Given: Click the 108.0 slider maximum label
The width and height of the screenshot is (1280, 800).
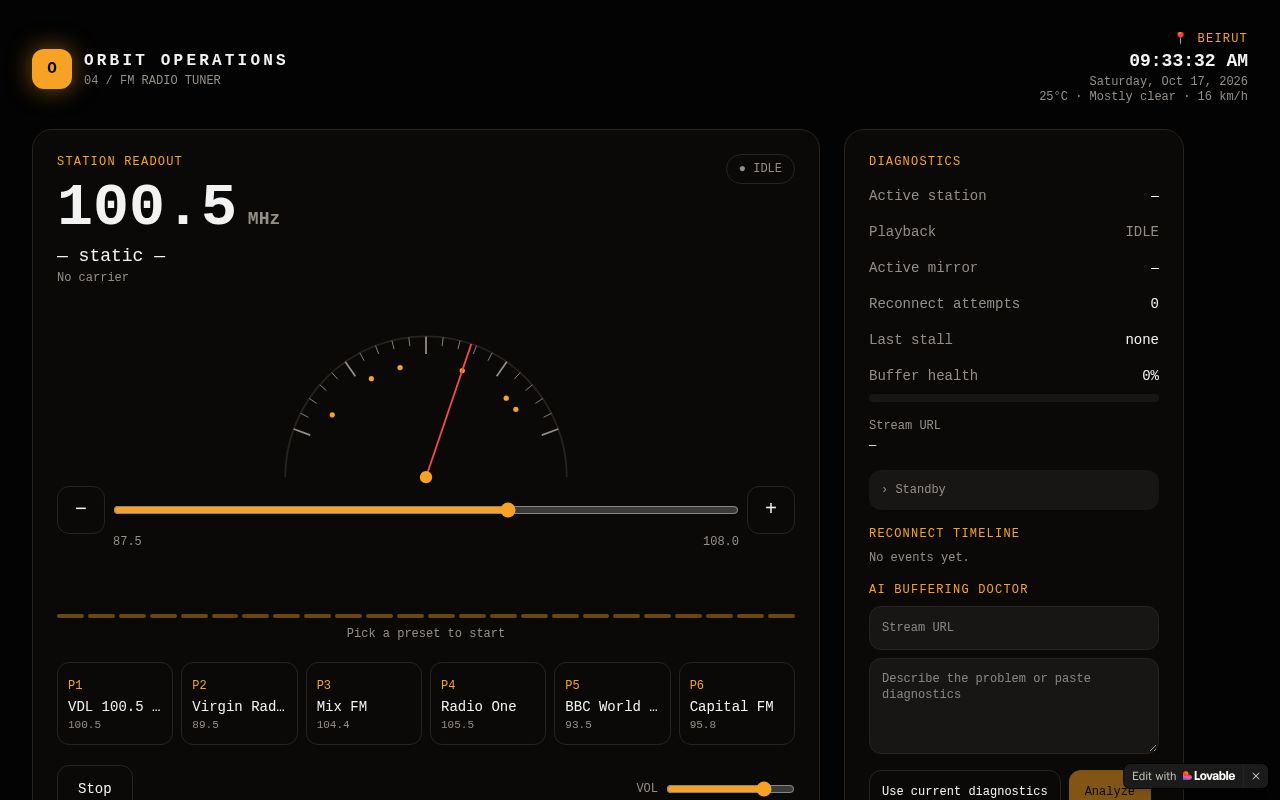Looking at the screenshot, I should (721, 542).
